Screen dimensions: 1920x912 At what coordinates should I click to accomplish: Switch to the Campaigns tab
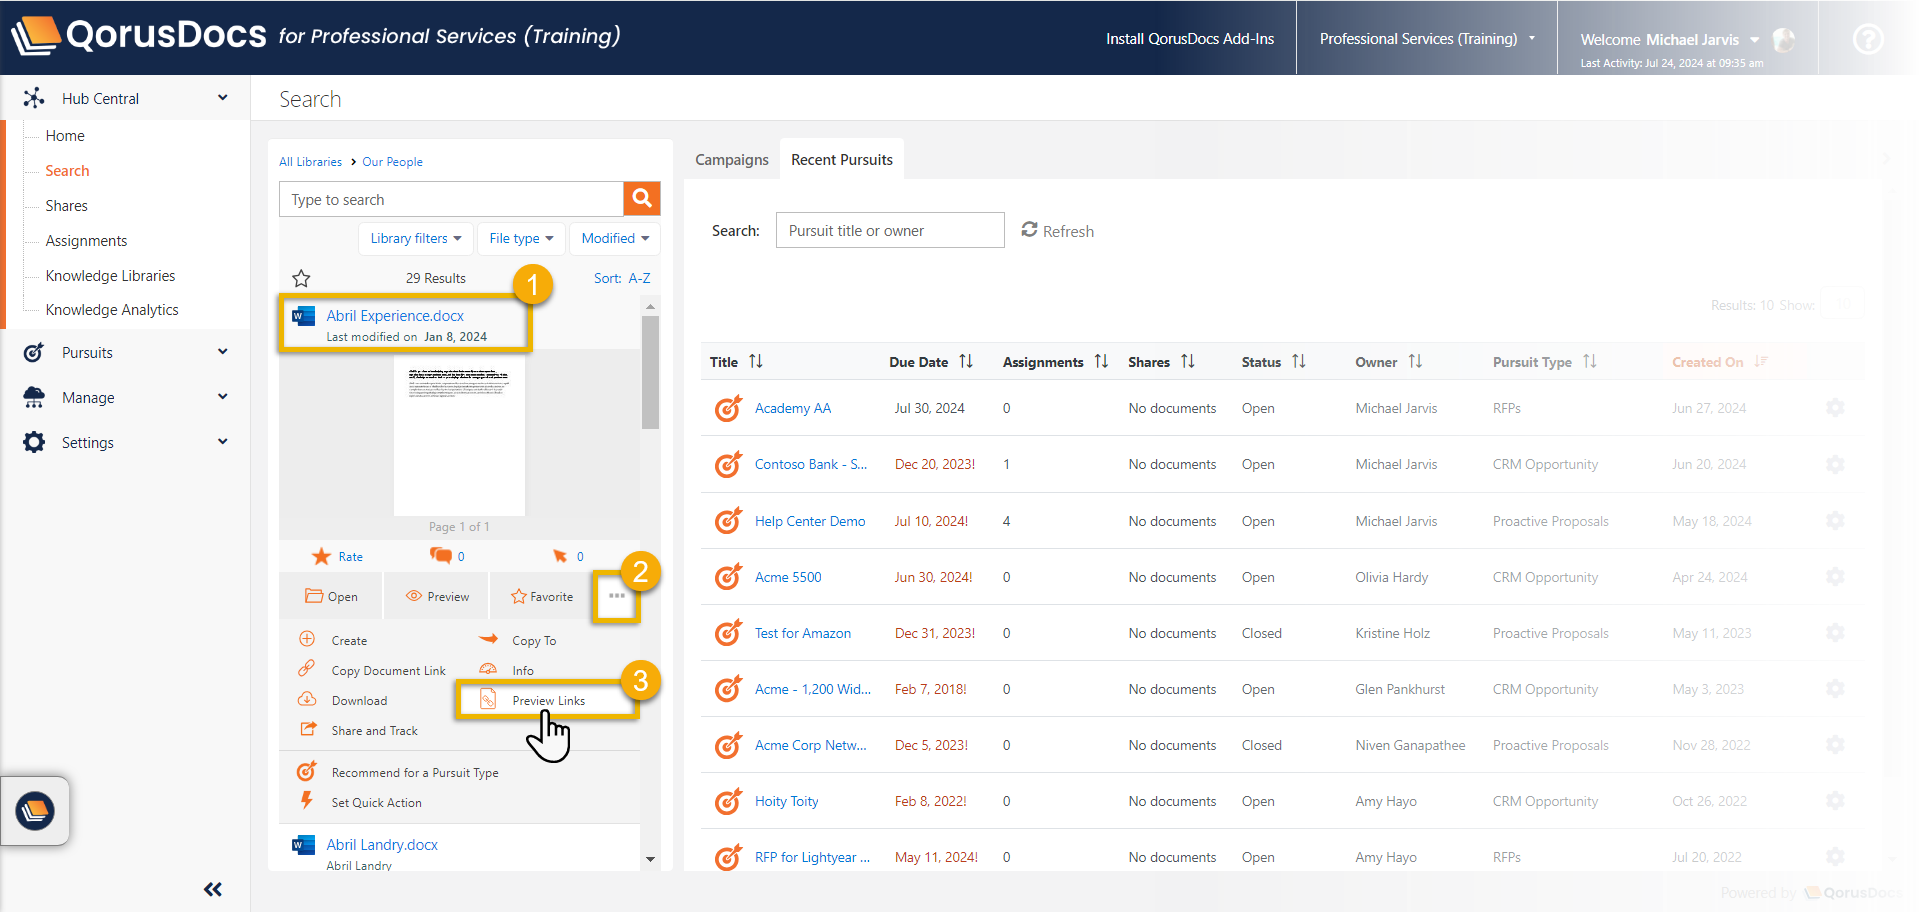pos(732,160)
